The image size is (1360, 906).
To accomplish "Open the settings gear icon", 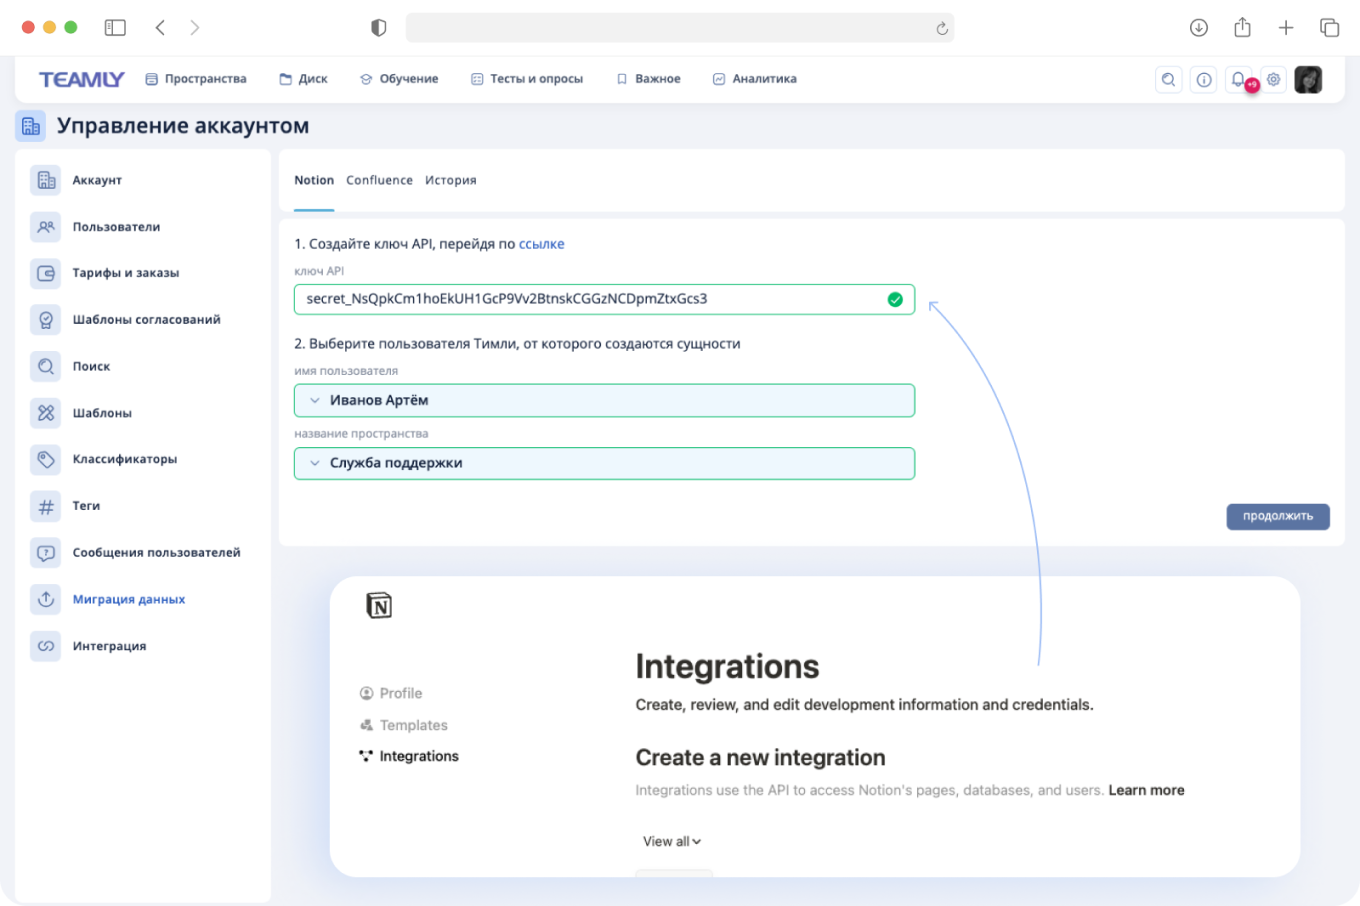I will (x=1274, y=80).
